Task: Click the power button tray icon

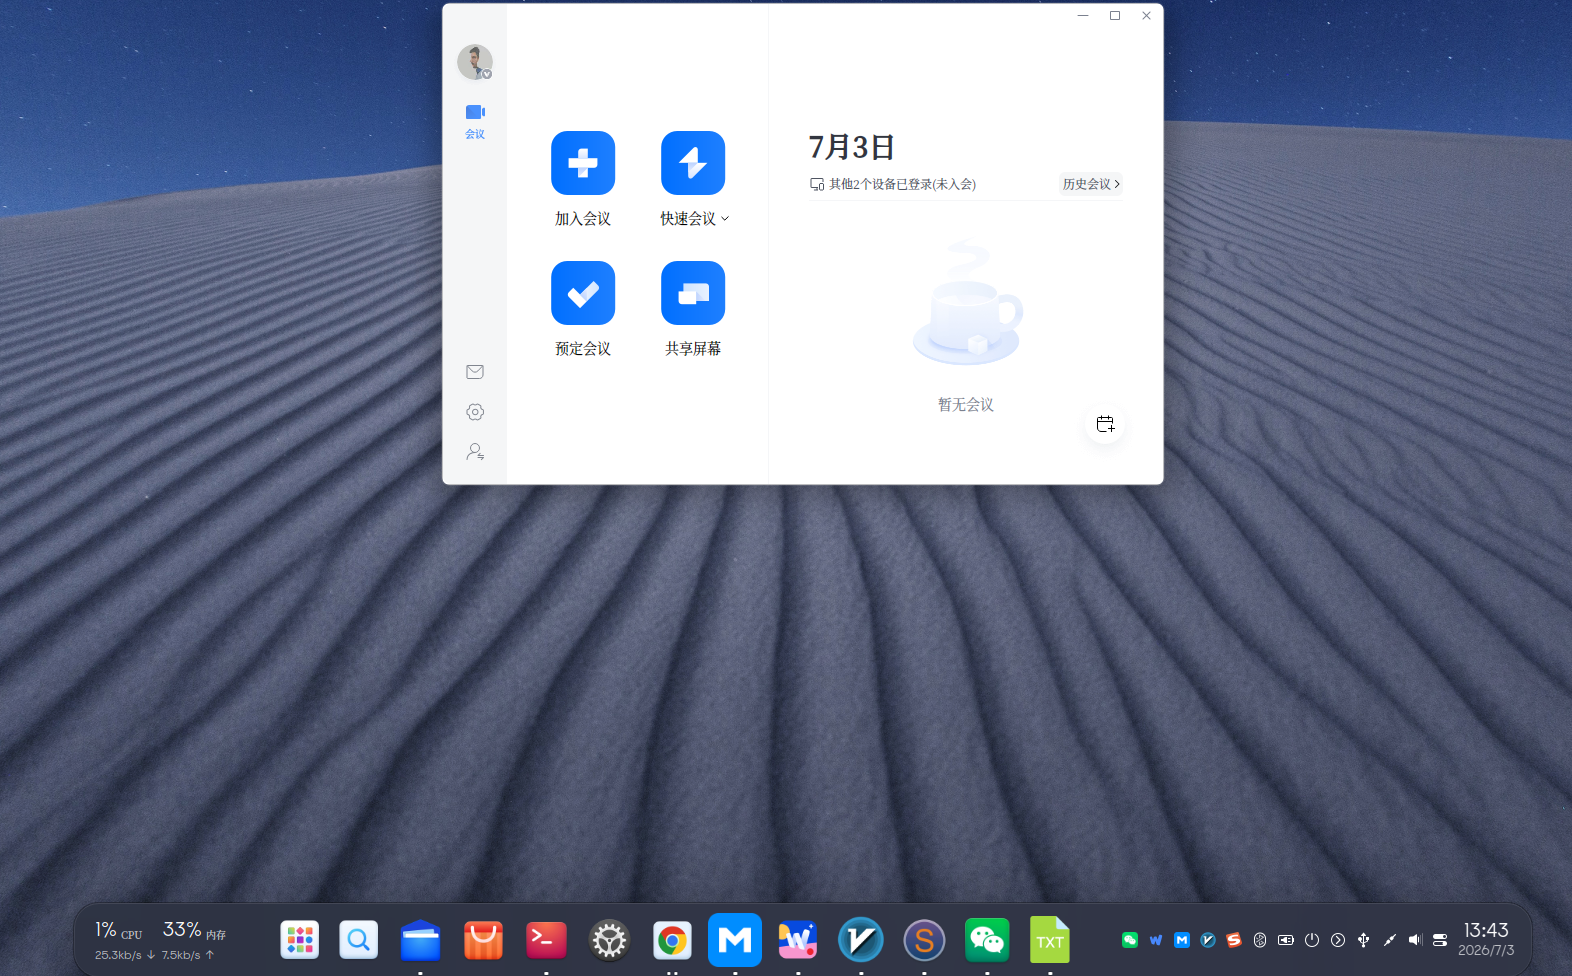Action: click(x=1312, y=940)
